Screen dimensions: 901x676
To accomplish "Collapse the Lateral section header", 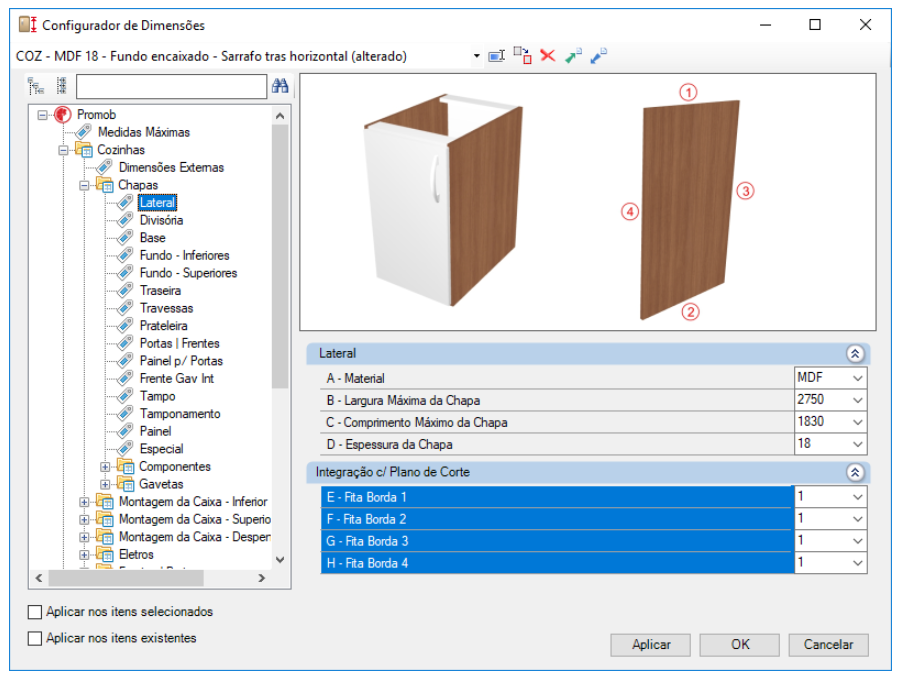I will click(854, 353).
